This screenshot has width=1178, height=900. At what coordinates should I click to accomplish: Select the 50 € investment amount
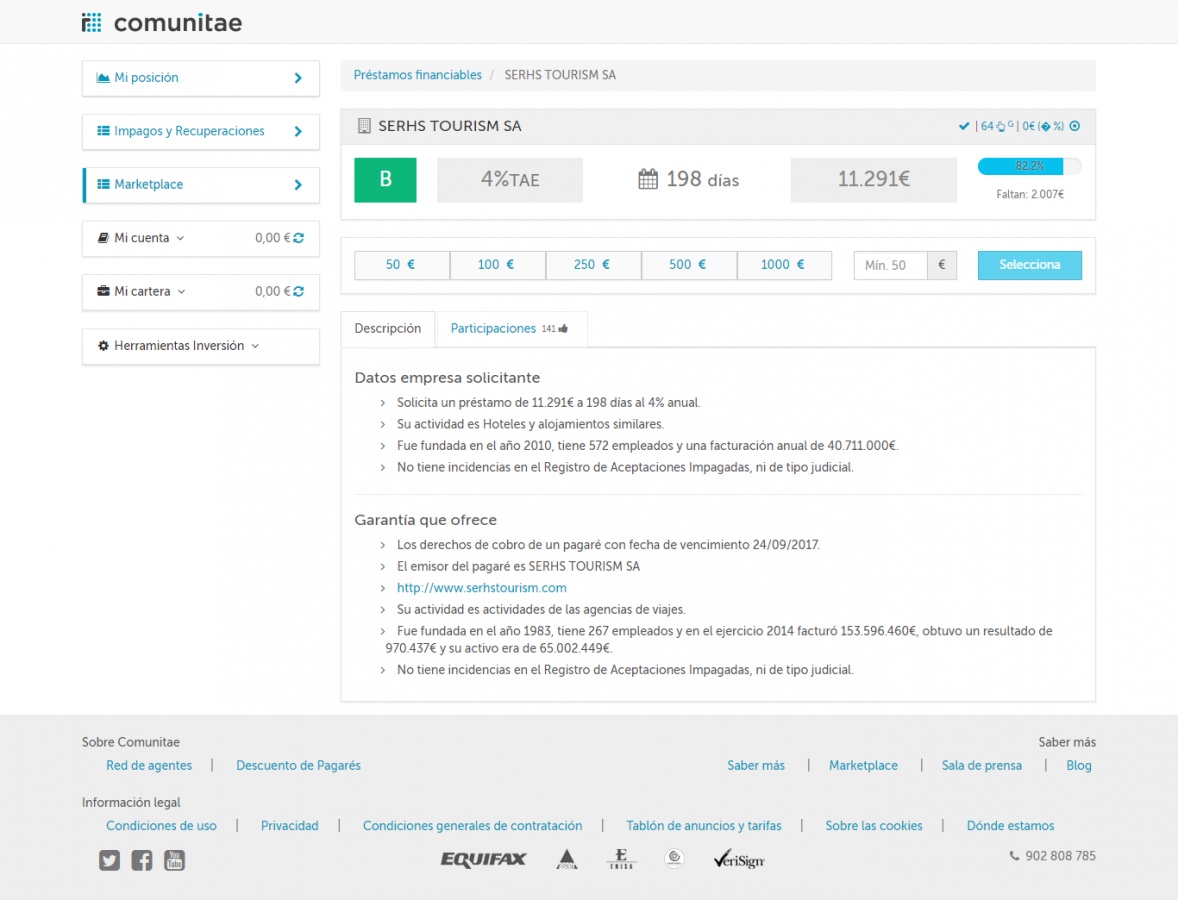[401, 265]
